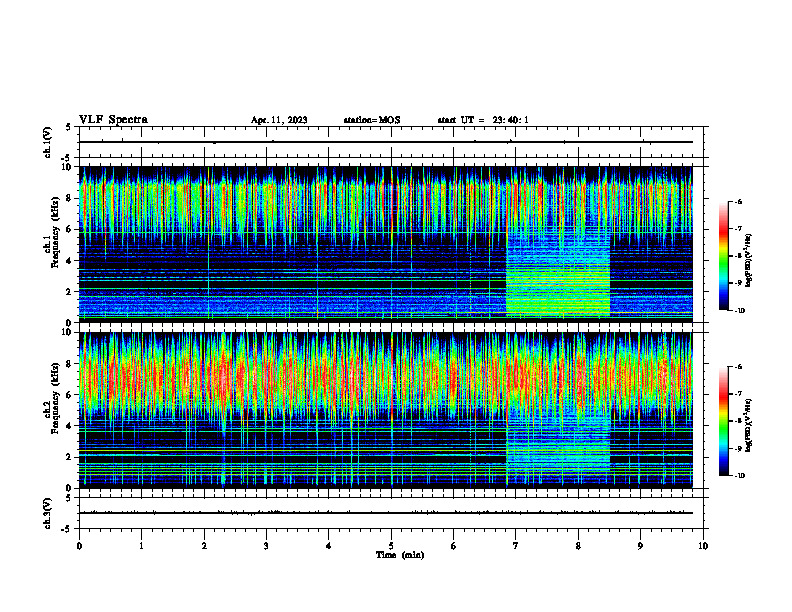Click the "8" kHz tick of ch.2 panel
Screen dimensions: 792x612
(70, 364)
